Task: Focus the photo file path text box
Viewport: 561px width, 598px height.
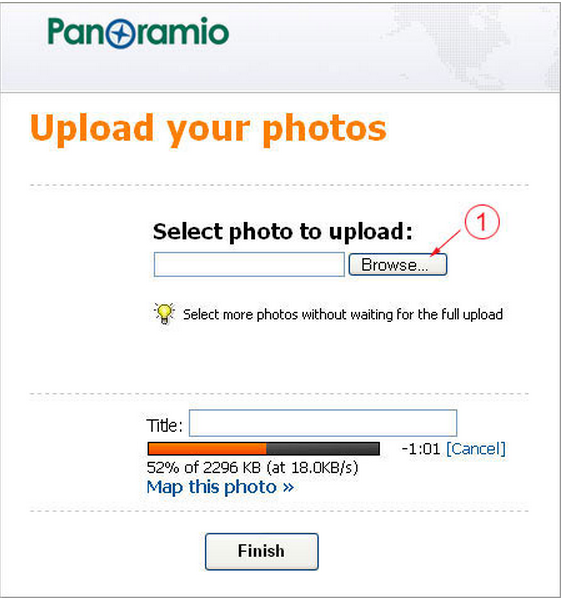Action: (x=249, y=264)
